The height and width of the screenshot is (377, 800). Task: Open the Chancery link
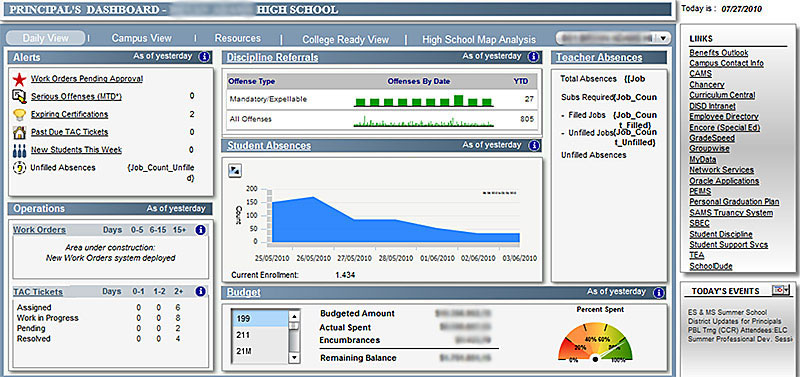[x=707, y=85]
